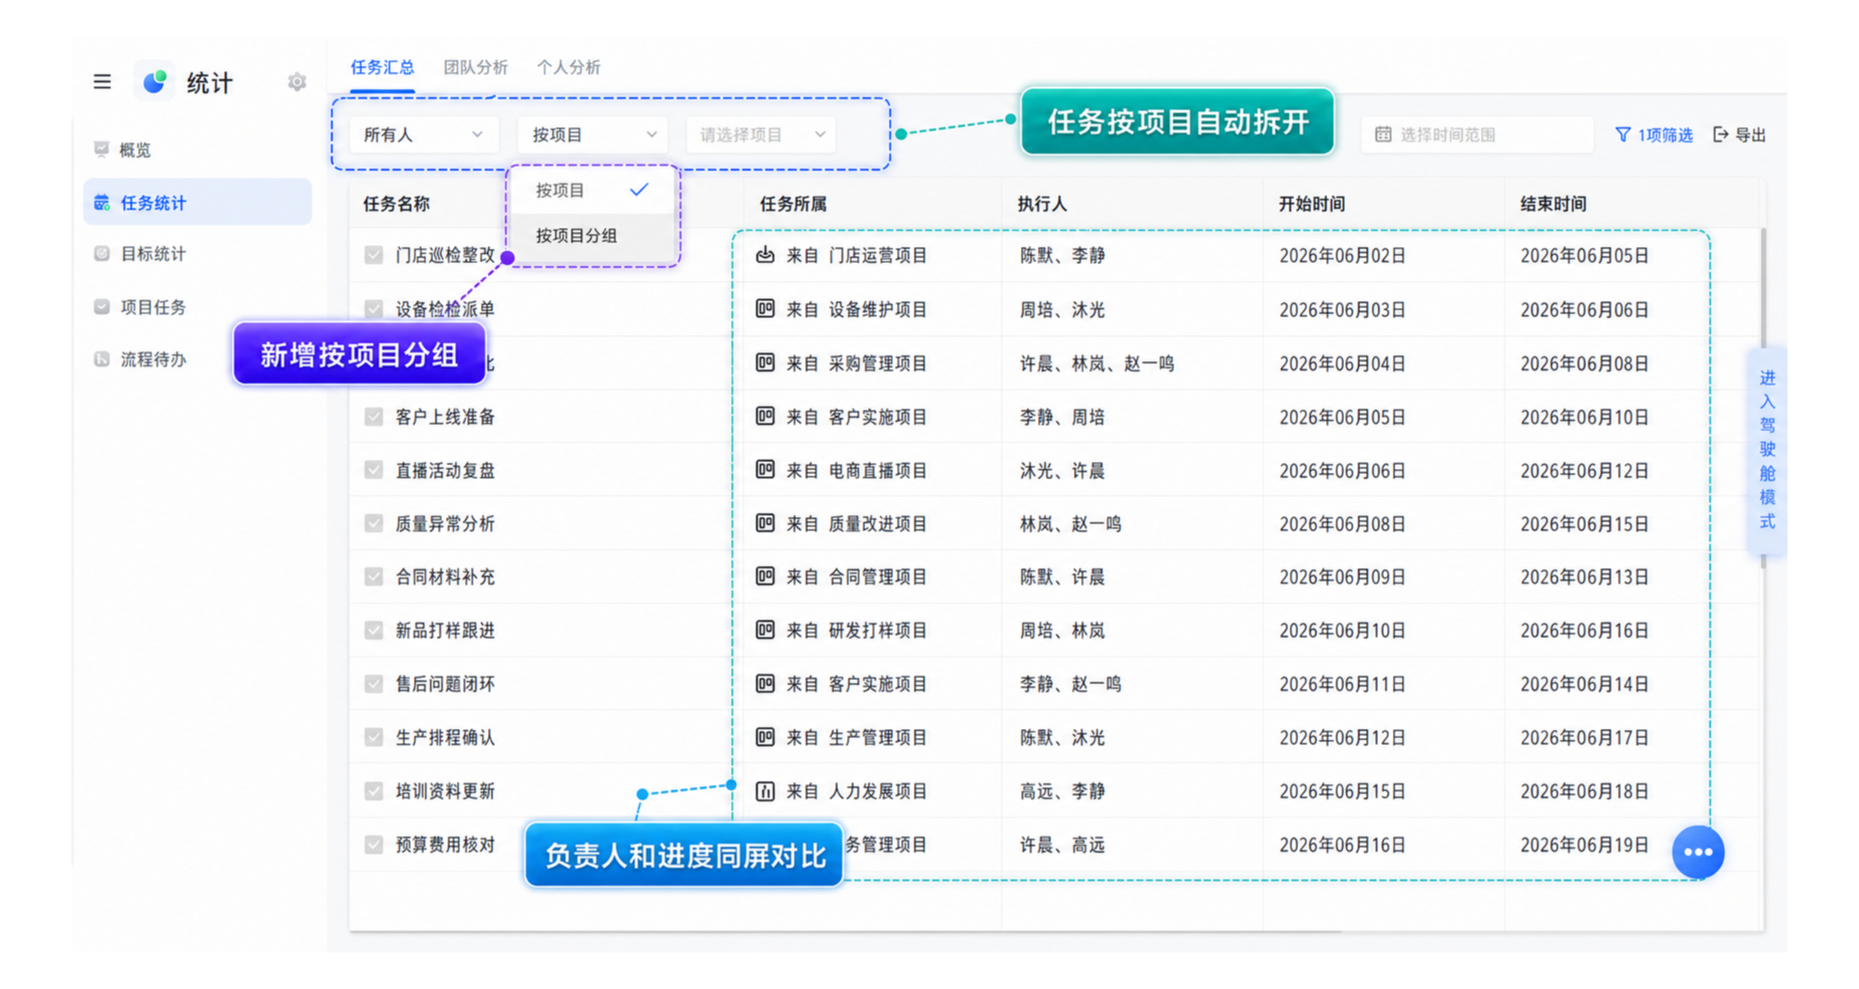Switch to the 团队分析 tab
Viewport: 1859px width, 989px height.
[476, 67]
